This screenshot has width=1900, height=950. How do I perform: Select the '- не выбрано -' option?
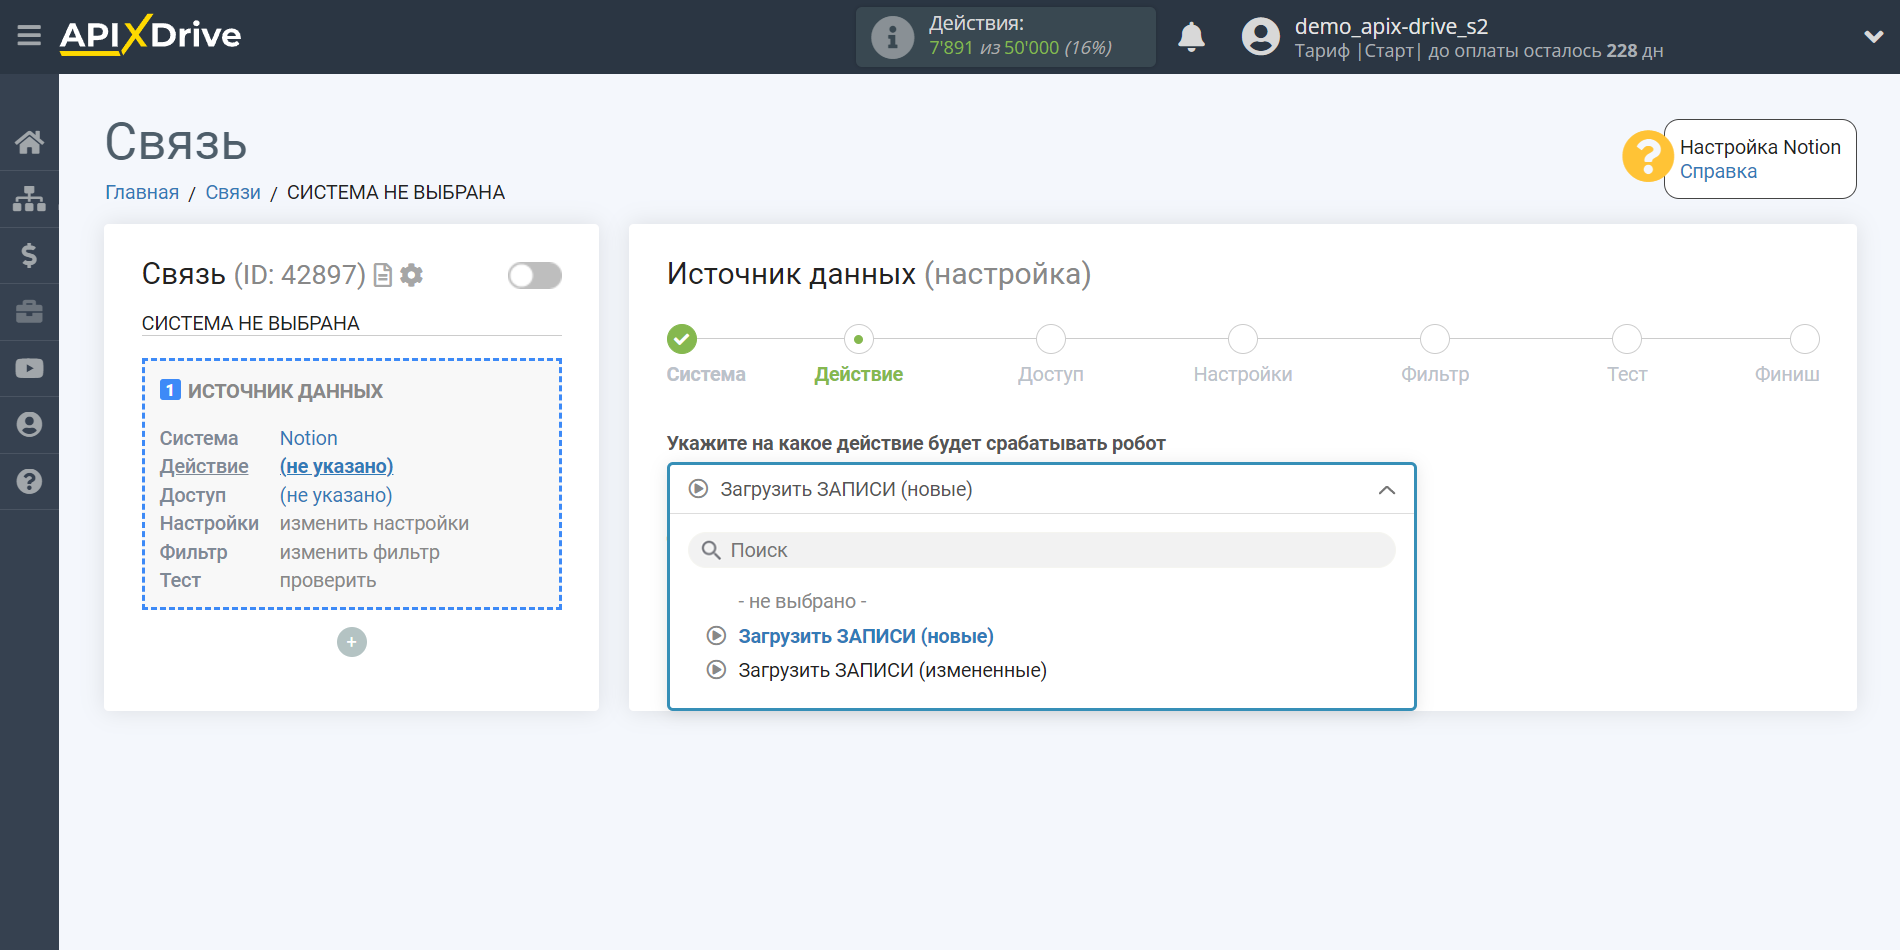802,601
